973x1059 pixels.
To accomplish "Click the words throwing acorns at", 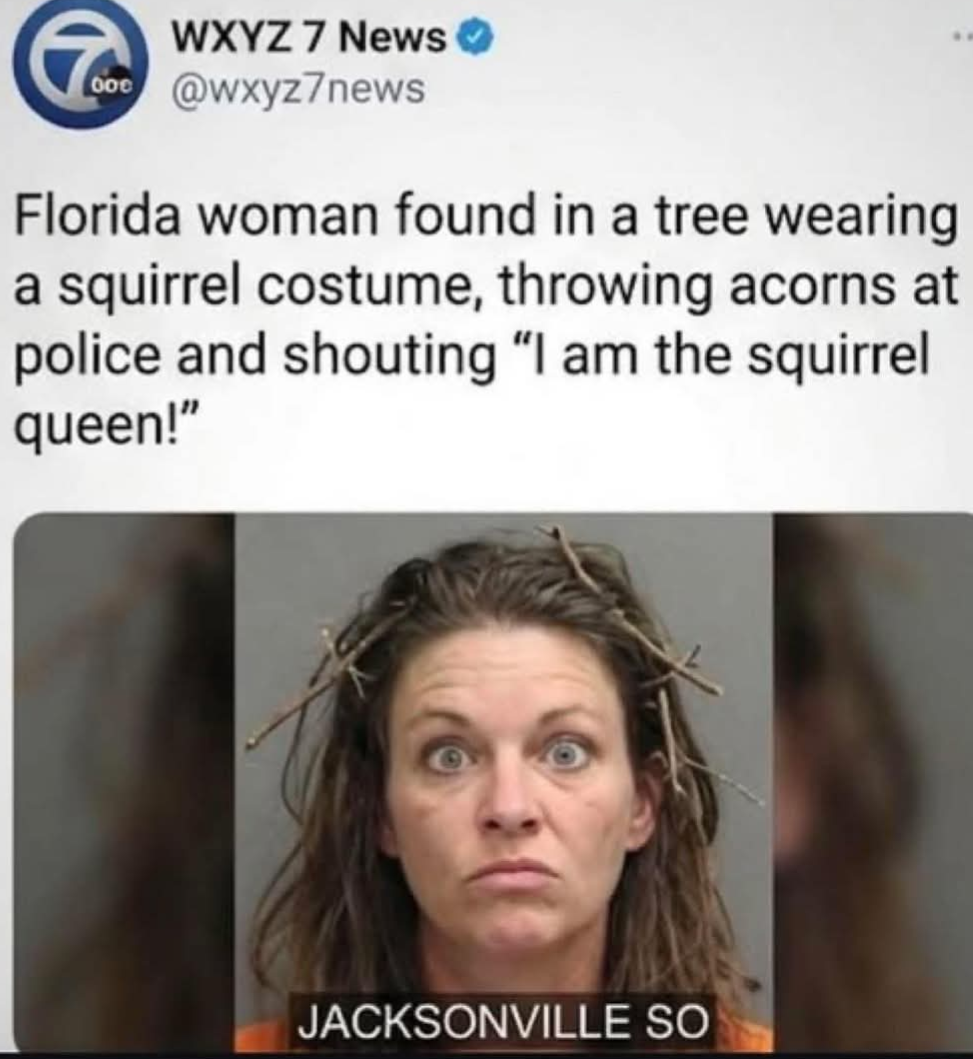I will (x=727, y=287).
